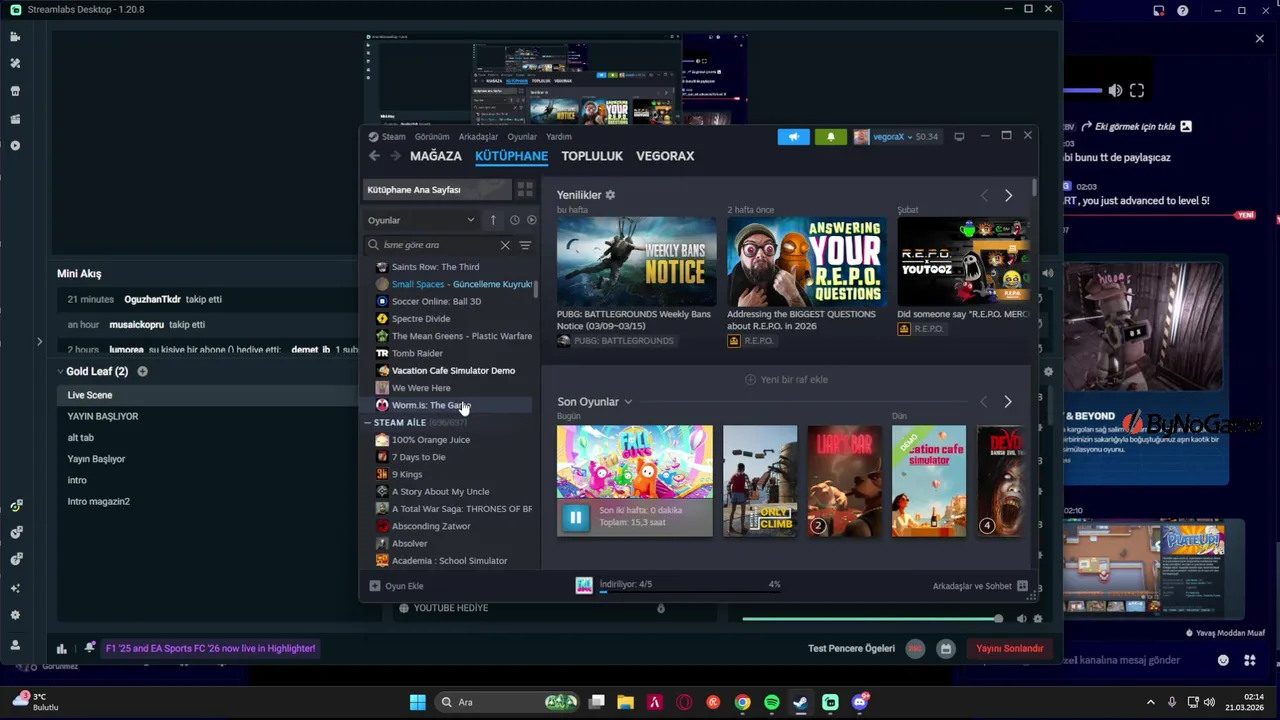Show hidden system tray icons
1280x720 pixels.
click(x=1150, y=702)
